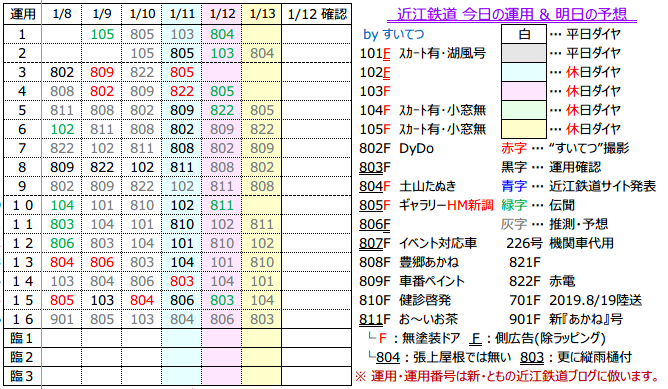This screenshot has width=668, height=389.
Task: Click 102 in row 8 under 1/10
Action: [x=142, y=167]
